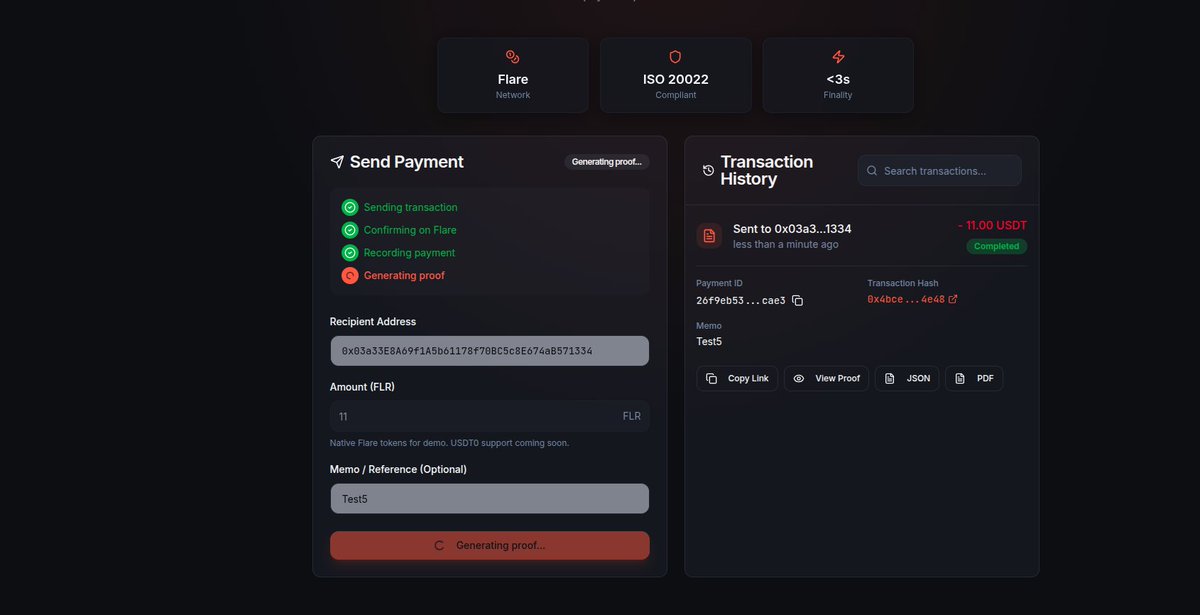Viewport: 1200px width, 615px height.
Task: Click the ISO 20022 shield icon
Action: point(675,57)
